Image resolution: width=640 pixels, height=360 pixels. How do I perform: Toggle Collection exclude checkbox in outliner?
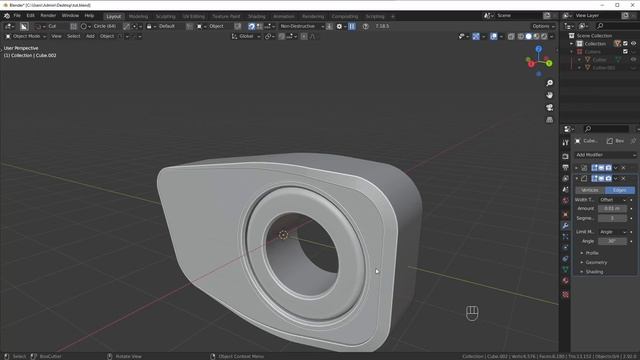click(x=625, y=44)
